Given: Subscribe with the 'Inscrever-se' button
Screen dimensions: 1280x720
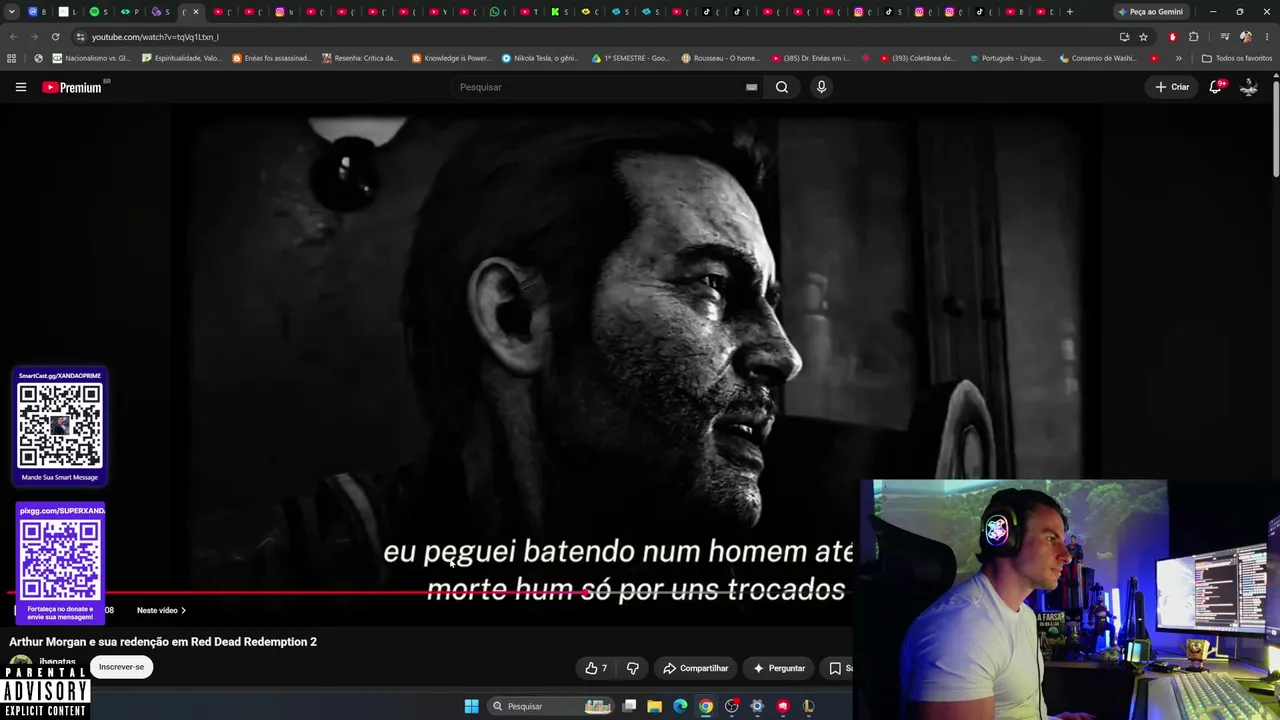Looking at the screenshot, I should tap(121, 667).
